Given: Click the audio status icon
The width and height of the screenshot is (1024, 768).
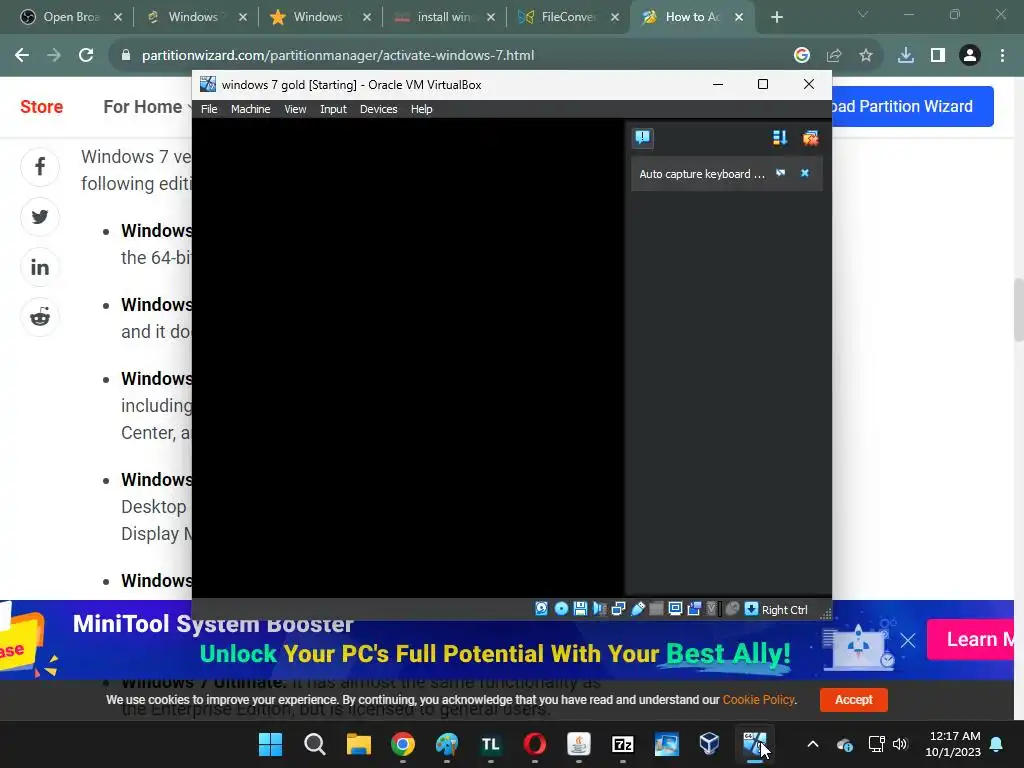Looking at the screenshot, I should 599,609.
